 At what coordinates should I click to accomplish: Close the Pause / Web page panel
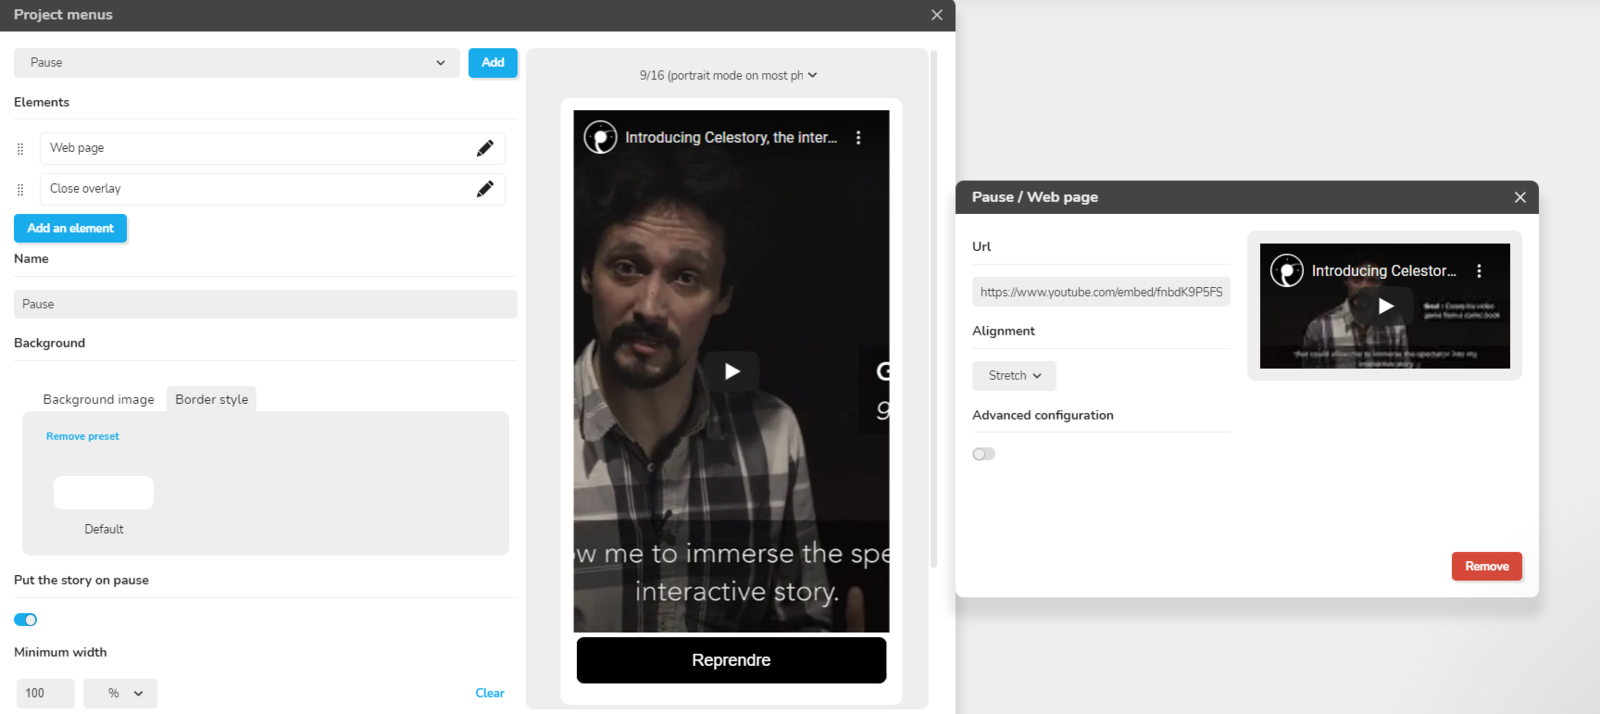point(1520,197)
